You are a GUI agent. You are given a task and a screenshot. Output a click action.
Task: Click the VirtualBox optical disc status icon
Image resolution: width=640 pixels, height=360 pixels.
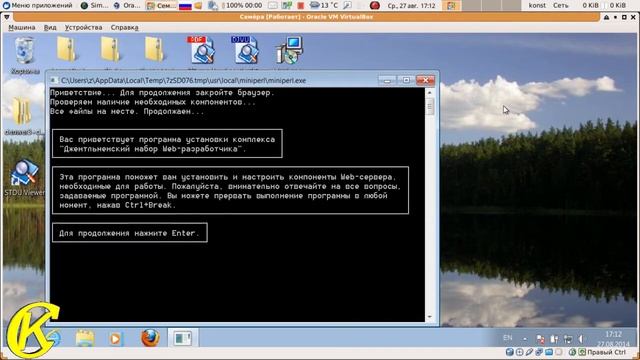519,352
